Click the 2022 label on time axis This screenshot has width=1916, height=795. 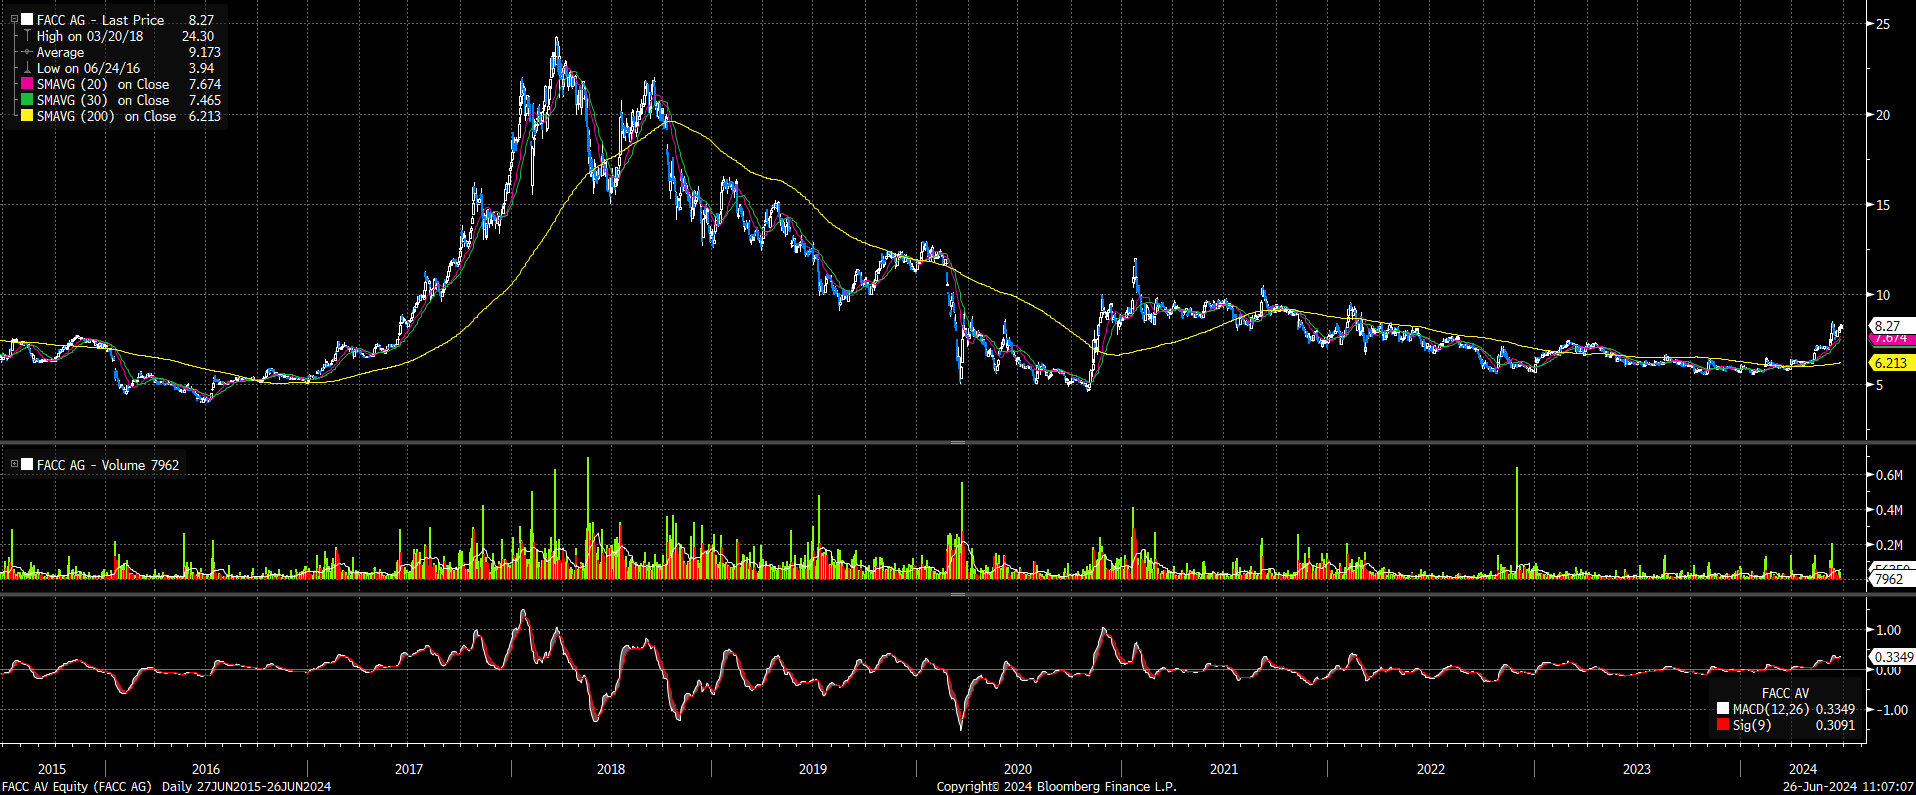point(1431,769)
